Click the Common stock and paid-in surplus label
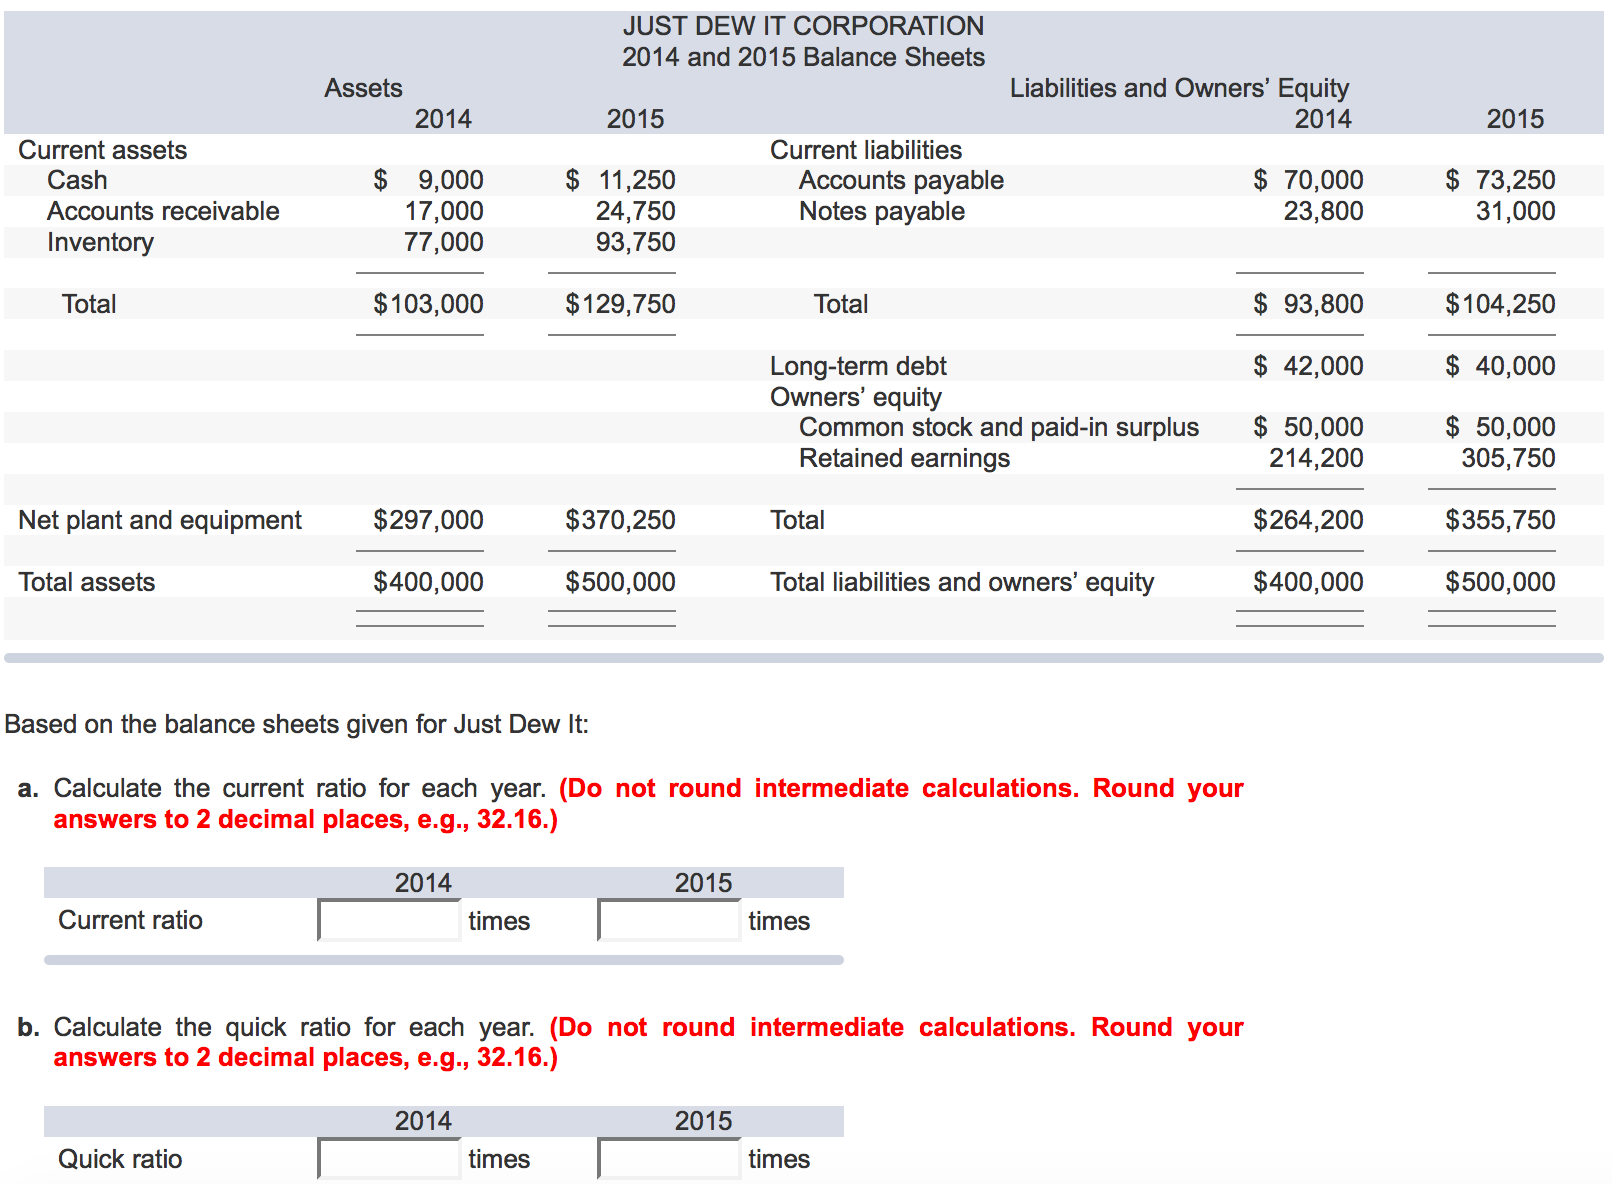The image size is (1612, 1184). [x=999, y=427]
